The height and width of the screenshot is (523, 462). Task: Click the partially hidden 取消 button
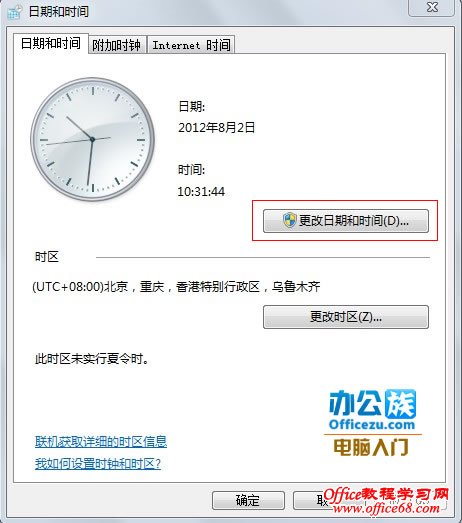310,500
